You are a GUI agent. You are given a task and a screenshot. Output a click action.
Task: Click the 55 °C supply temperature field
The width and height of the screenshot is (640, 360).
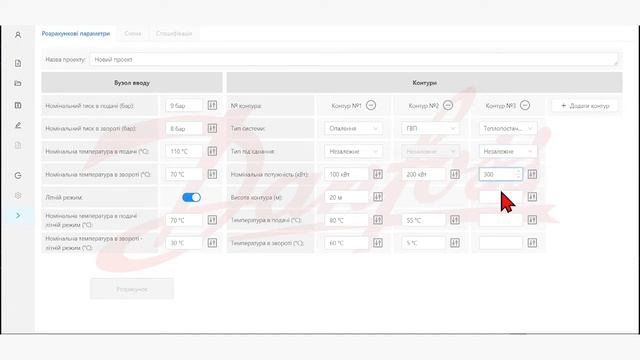coord(424,220)
